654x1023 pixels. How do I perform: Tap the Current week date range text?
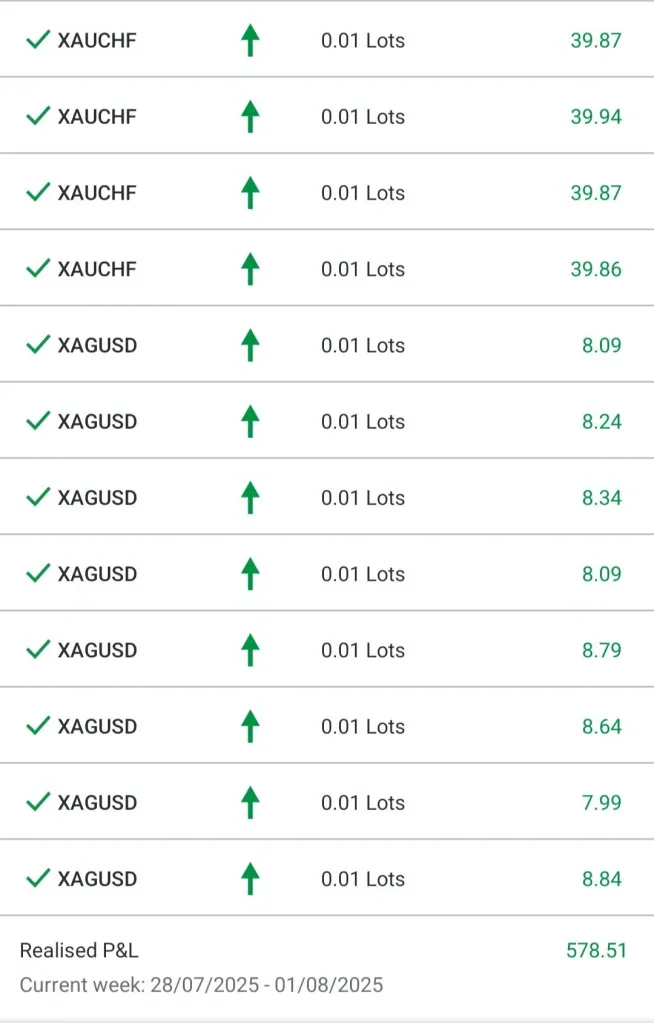click(201, 984)
